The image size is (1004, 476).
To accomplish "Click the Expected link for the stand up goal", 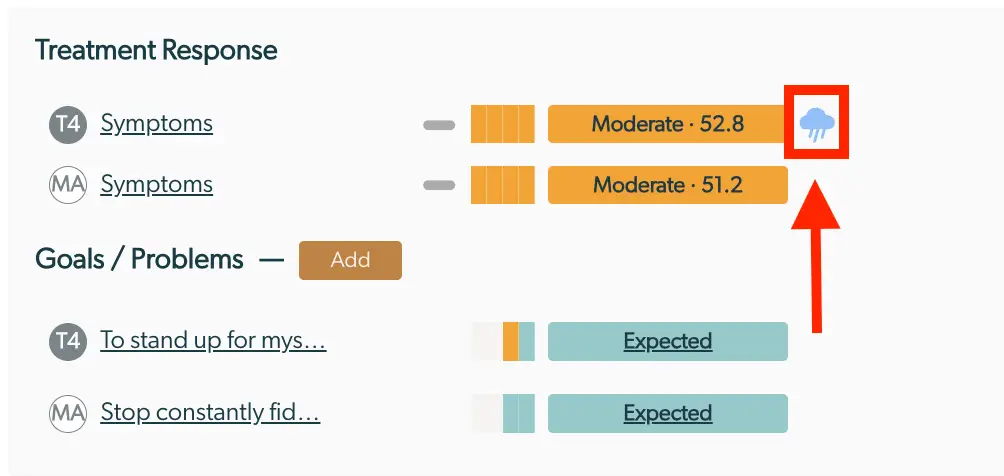I will 667,341.
